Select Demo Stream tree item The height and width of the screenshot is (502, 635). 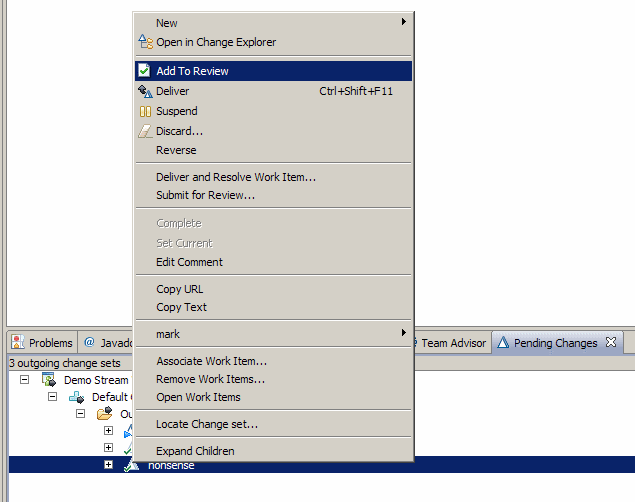click(96, 380)
